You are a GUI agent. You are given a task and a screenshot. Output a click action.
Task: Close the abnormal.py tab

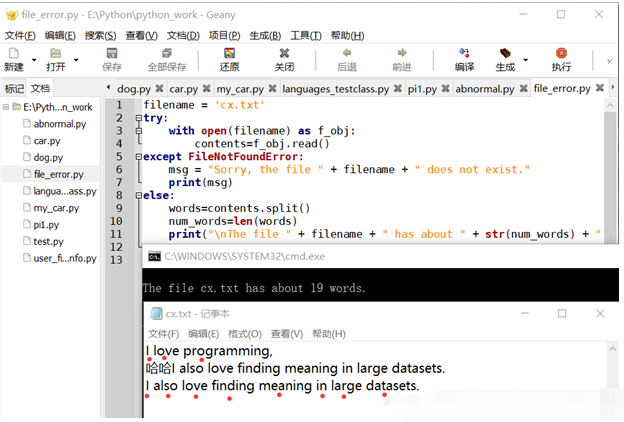[x=524, y=88]
